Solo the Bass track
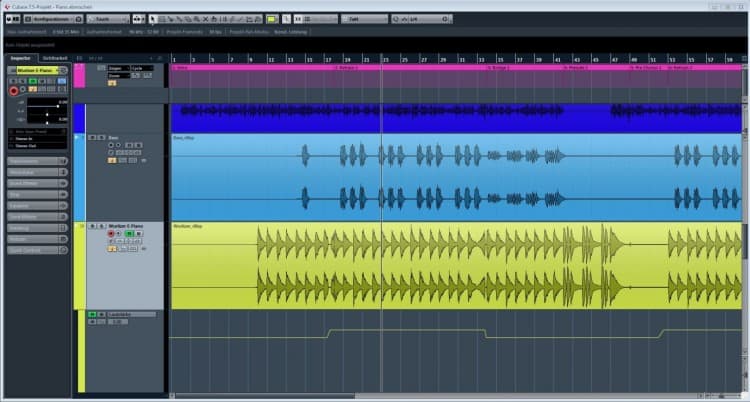The image size is (750, 402). [101, 138]
